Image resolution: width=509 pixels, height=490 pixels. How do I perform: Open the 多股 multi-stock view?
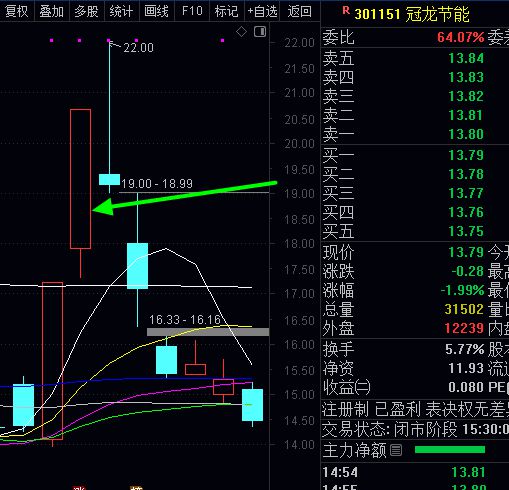click(87, 11)
